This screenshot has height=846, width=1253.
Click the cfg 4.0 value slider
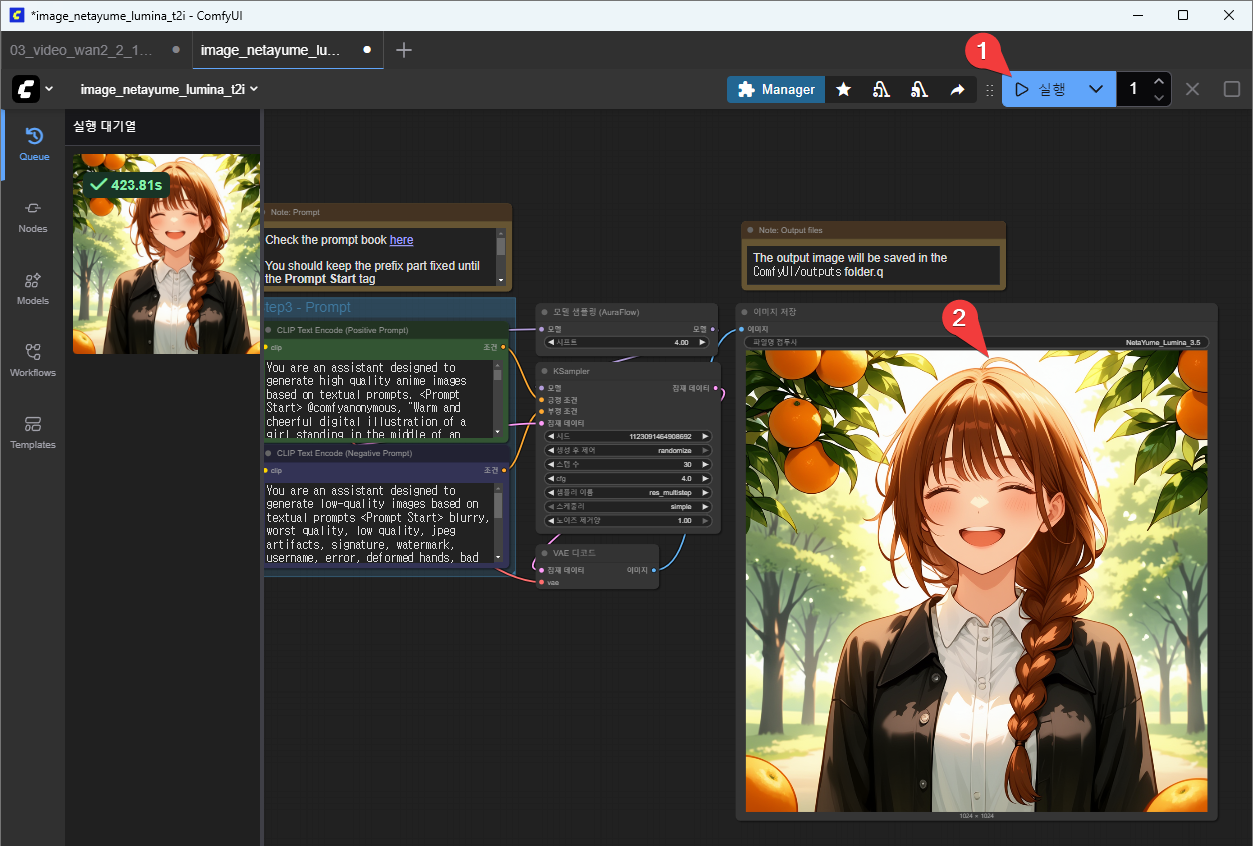(628, 479)
